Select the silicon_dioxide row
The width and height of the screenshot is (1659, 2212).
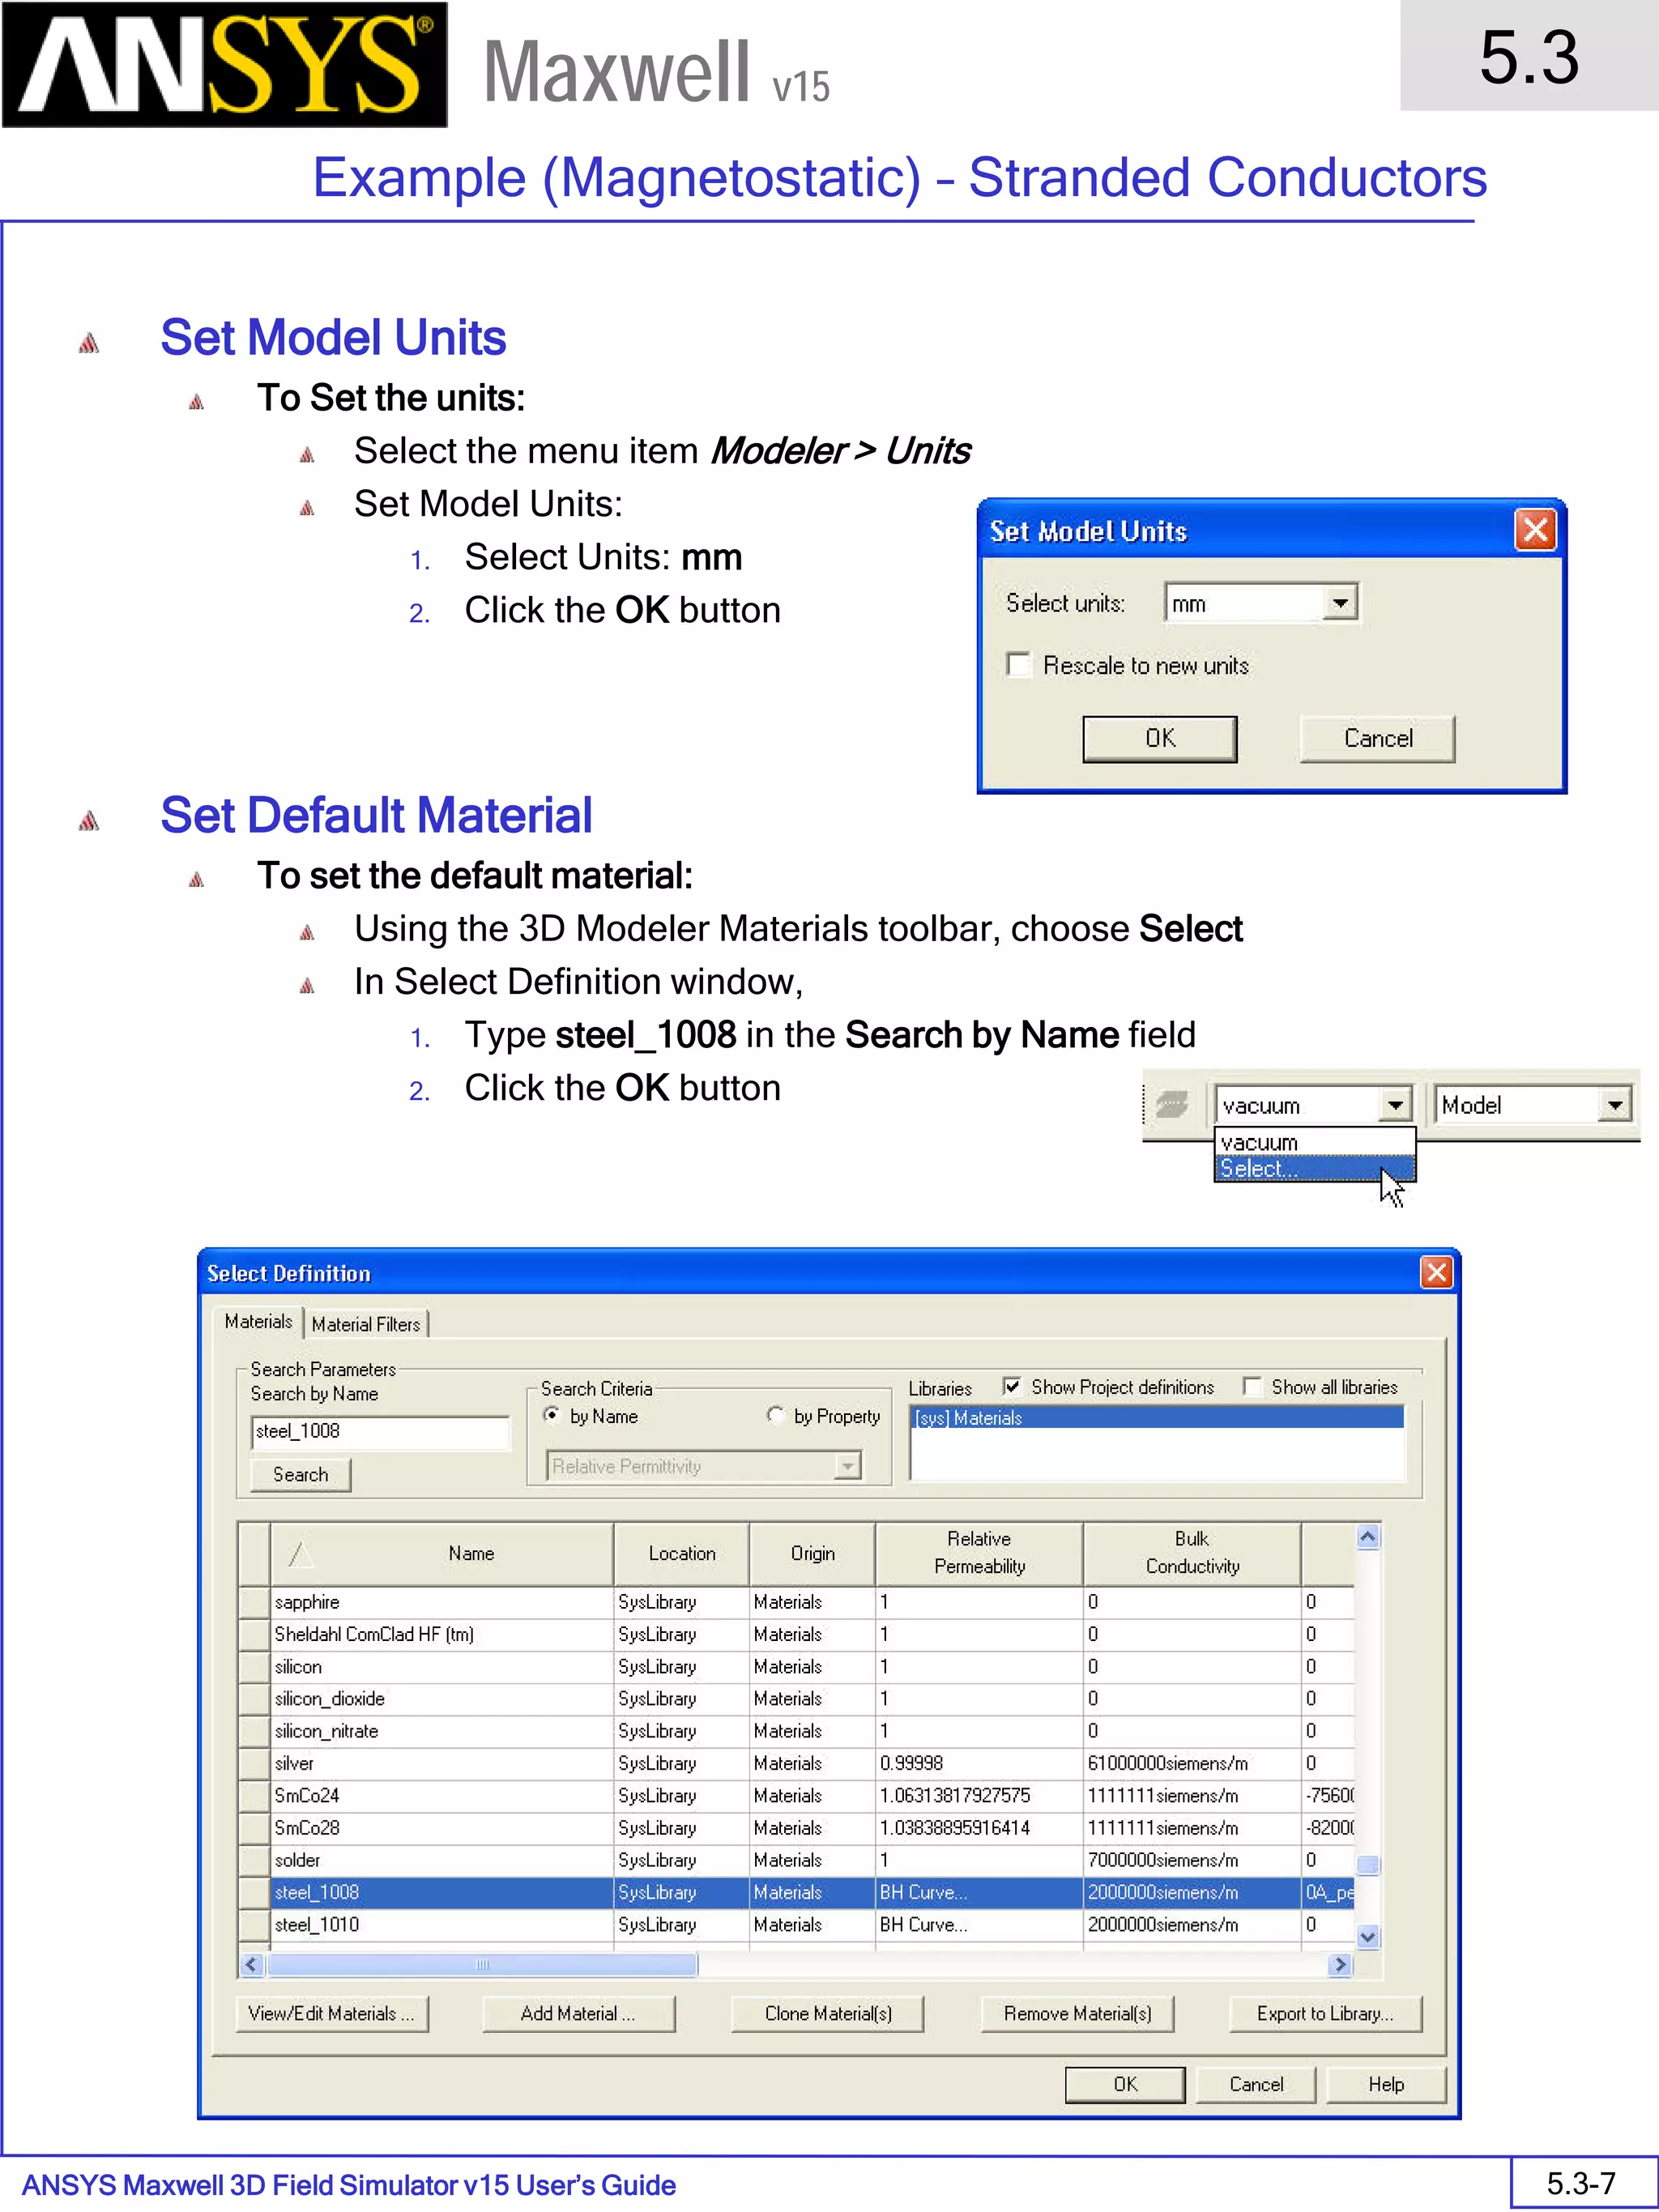[x=796, y=1698]
